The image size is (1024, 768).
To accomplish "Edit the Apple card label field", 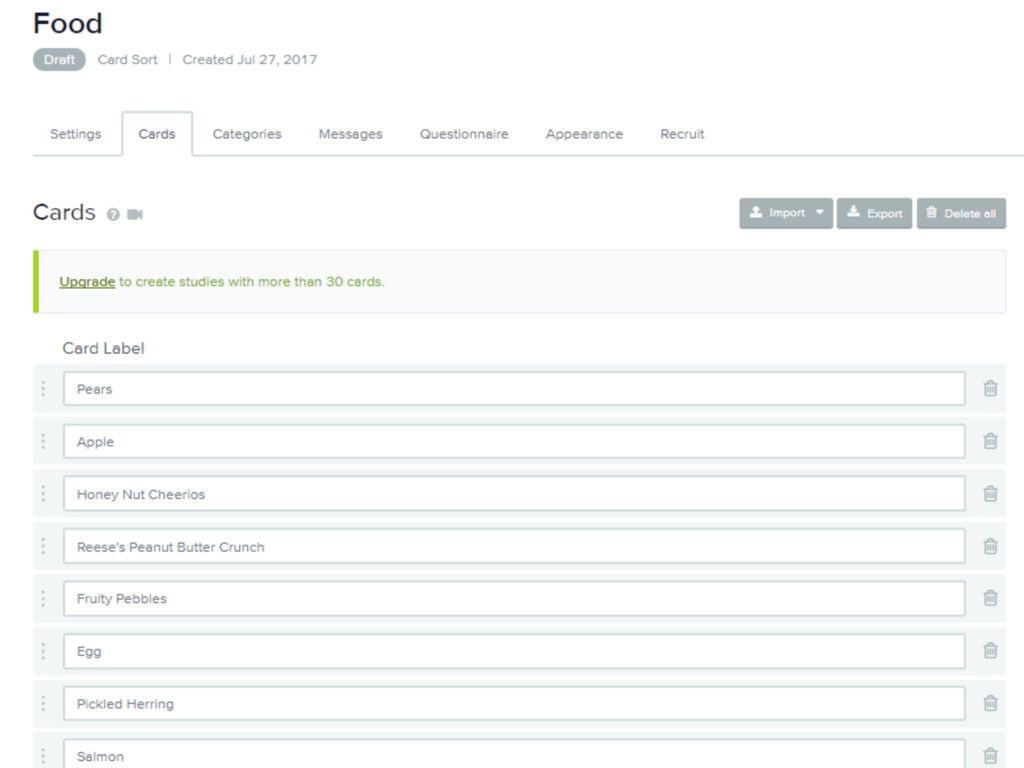I will [515, 441].
